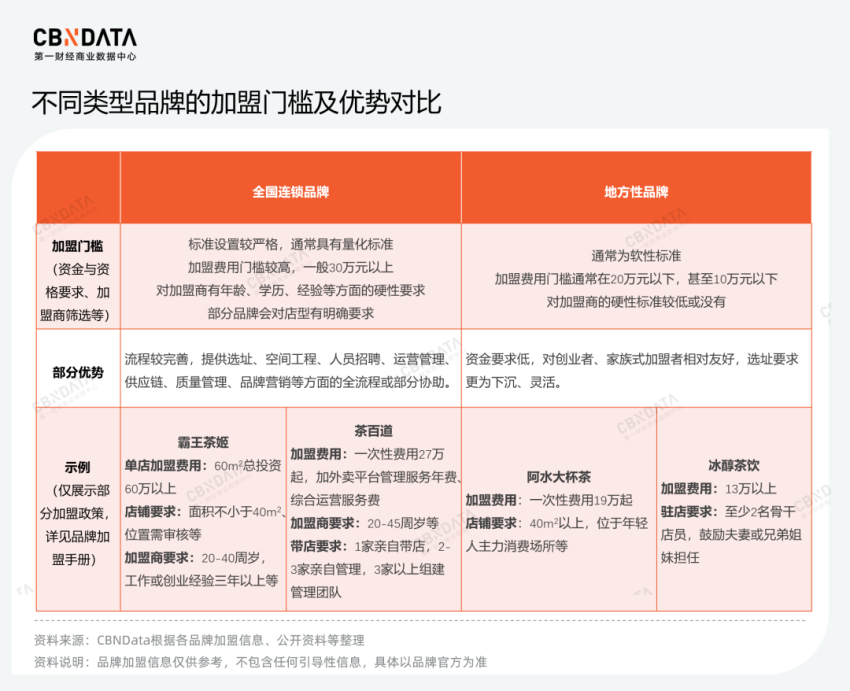Click the text 通常为软性标准
The image size is (850, 691).
point(636,256)
